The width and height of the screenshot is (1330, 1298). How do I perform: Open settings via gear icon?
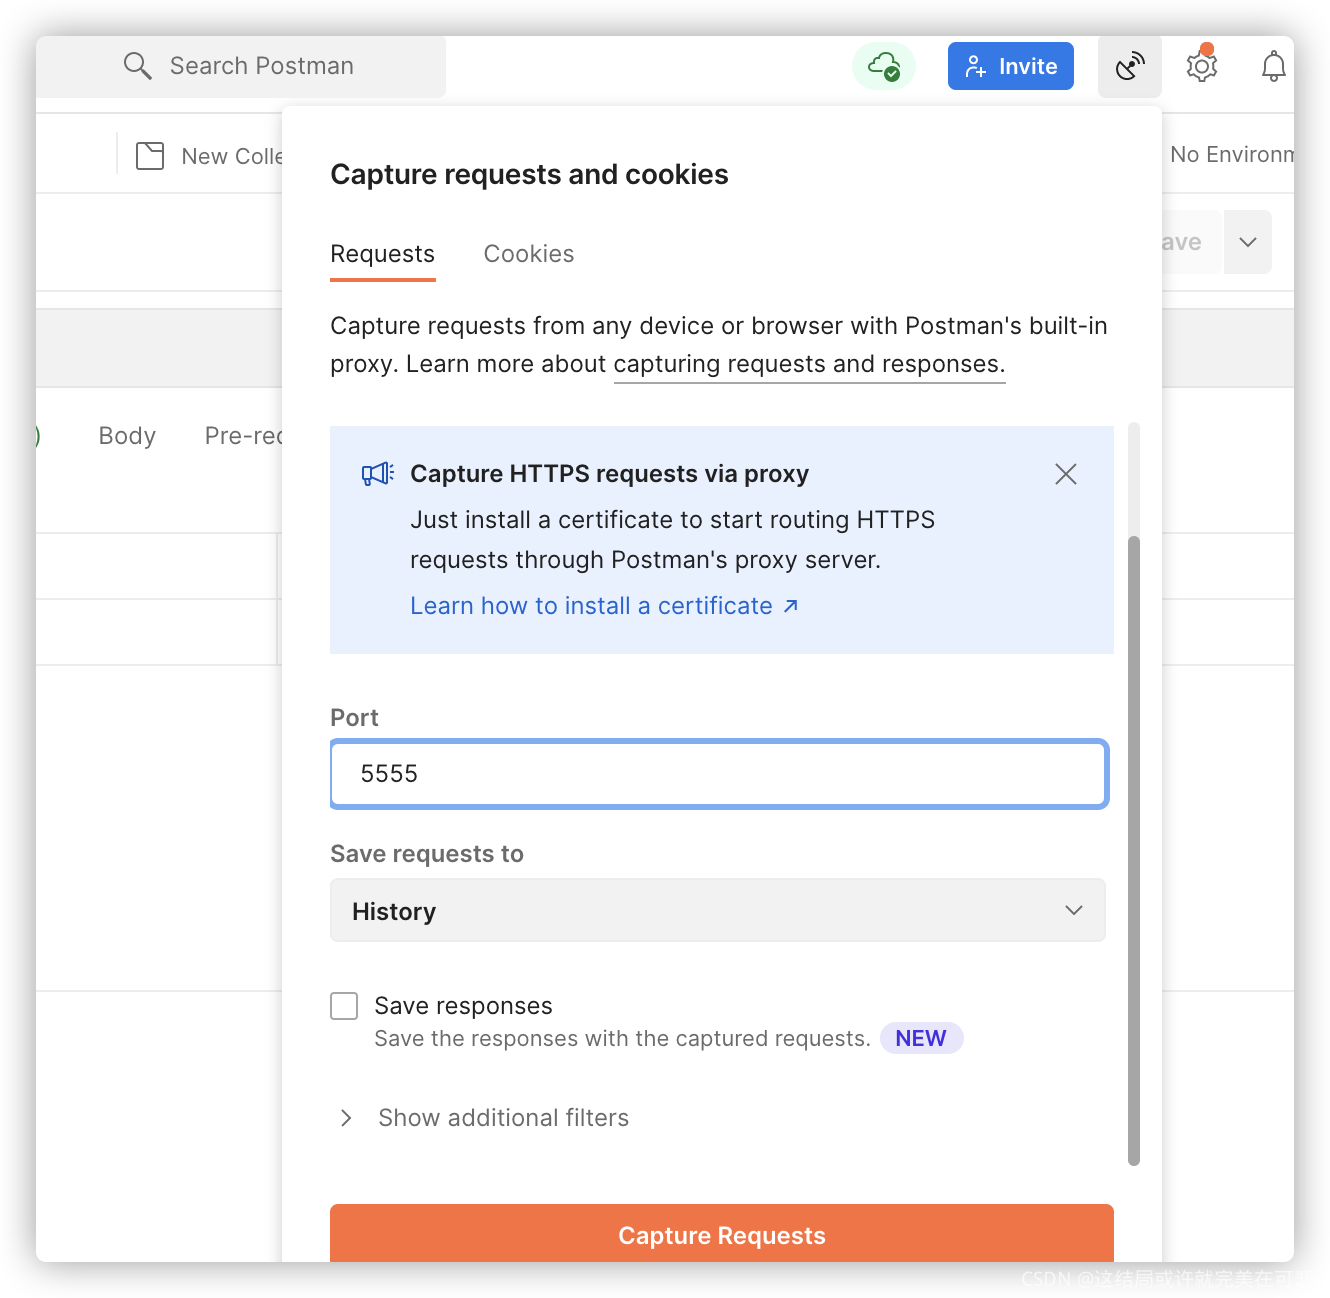click(x=1202, y=66)
